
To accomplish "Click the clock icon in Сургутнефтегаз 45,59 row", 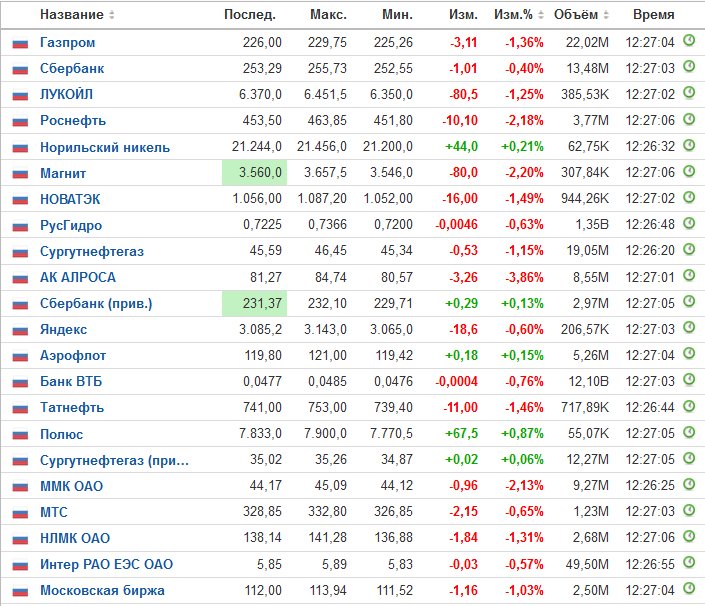I will (689, 249).
